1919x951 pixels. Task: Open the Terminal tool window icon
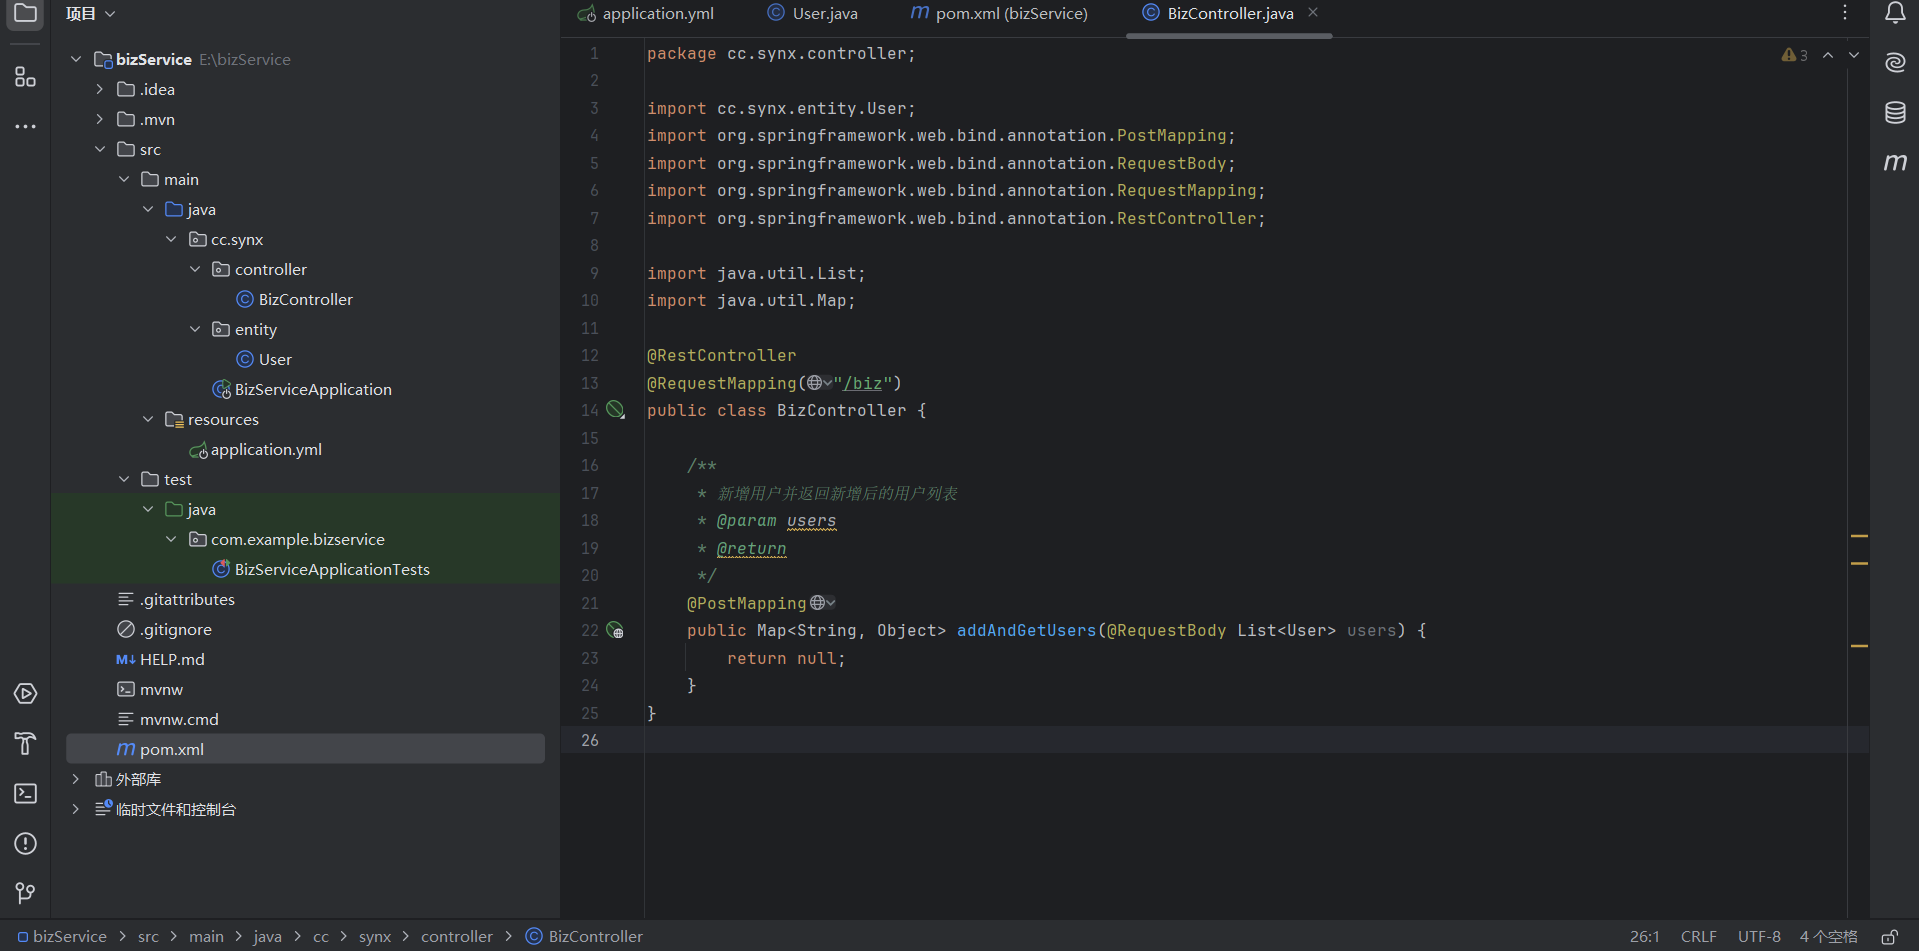click(x=25, y=794)
